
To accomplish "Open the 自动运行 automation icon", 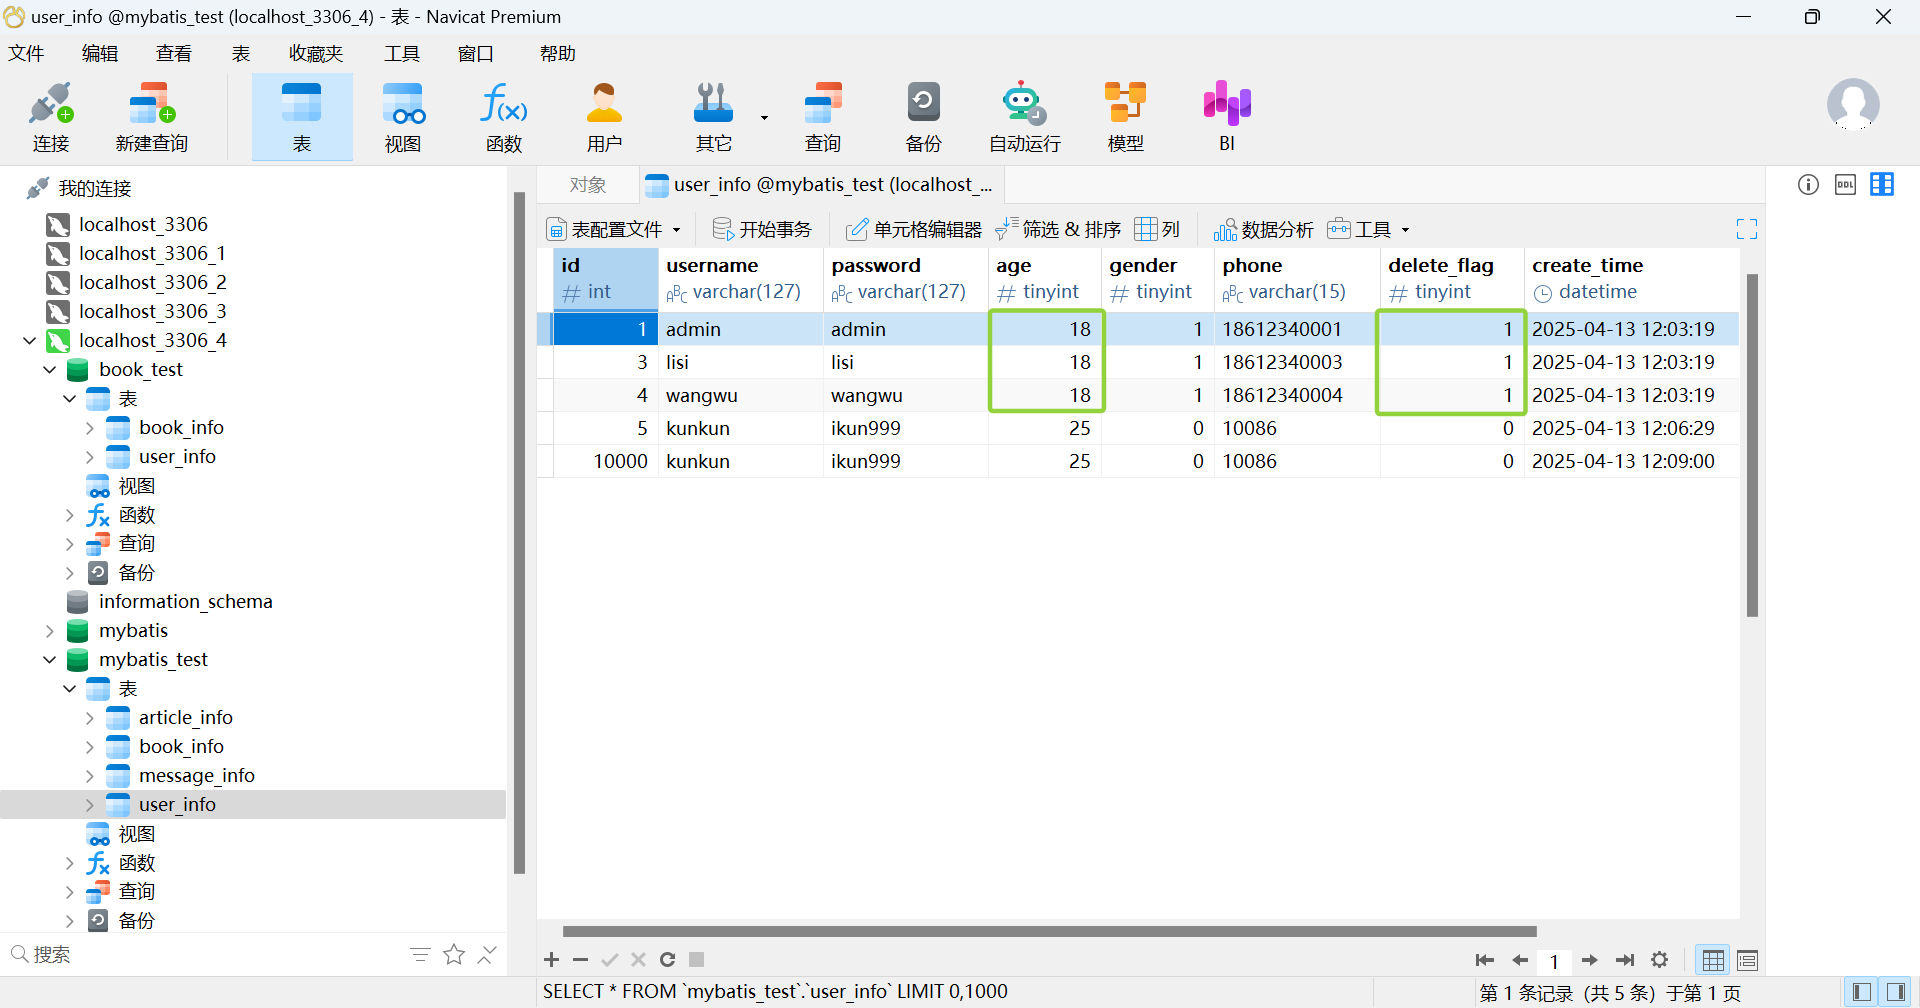I will click(1024, 118).
